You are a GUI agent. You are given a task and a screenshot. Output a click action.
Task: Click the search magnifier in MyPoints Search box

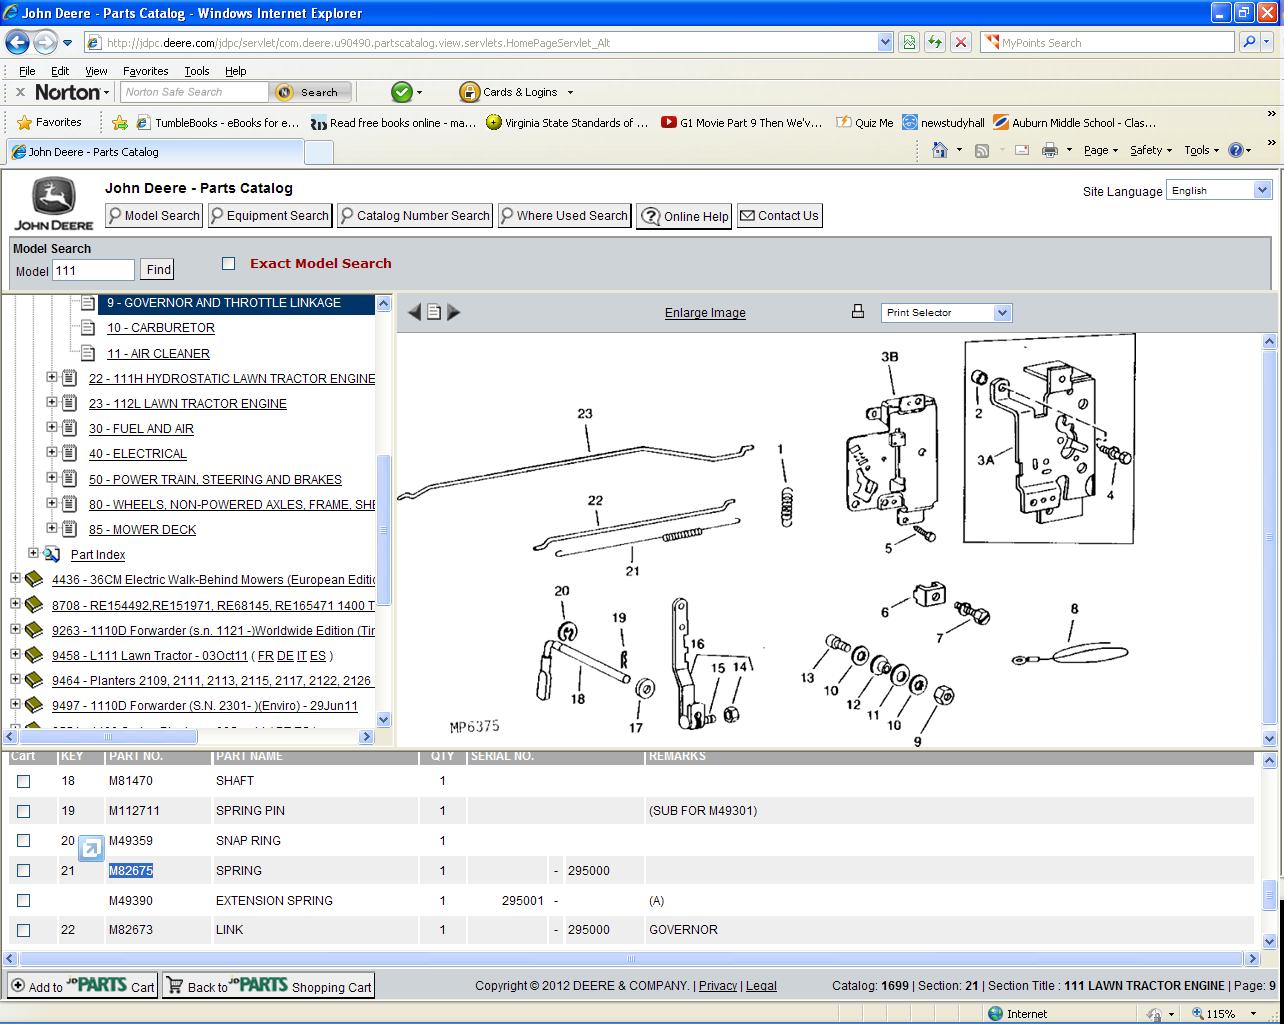coord(1249,42)
